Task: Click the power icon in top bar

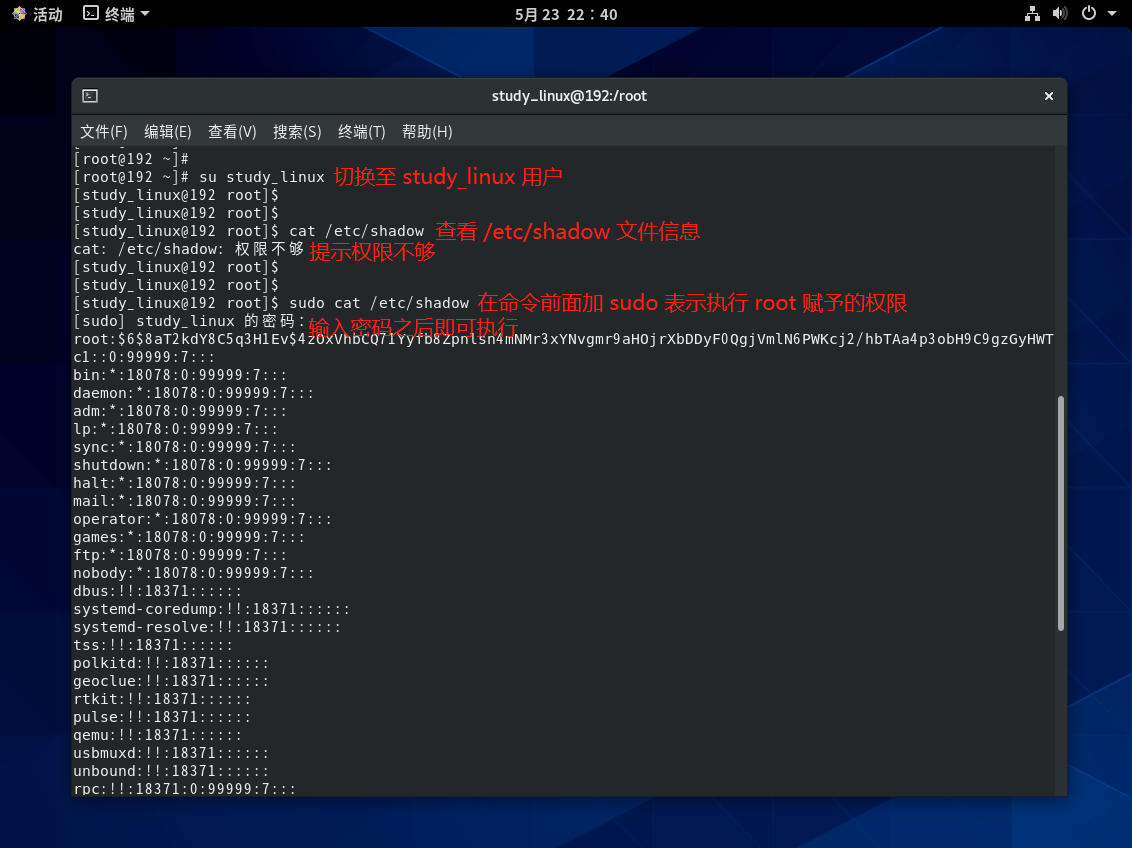Action: pyautogui.click(x=1089, y=14)
